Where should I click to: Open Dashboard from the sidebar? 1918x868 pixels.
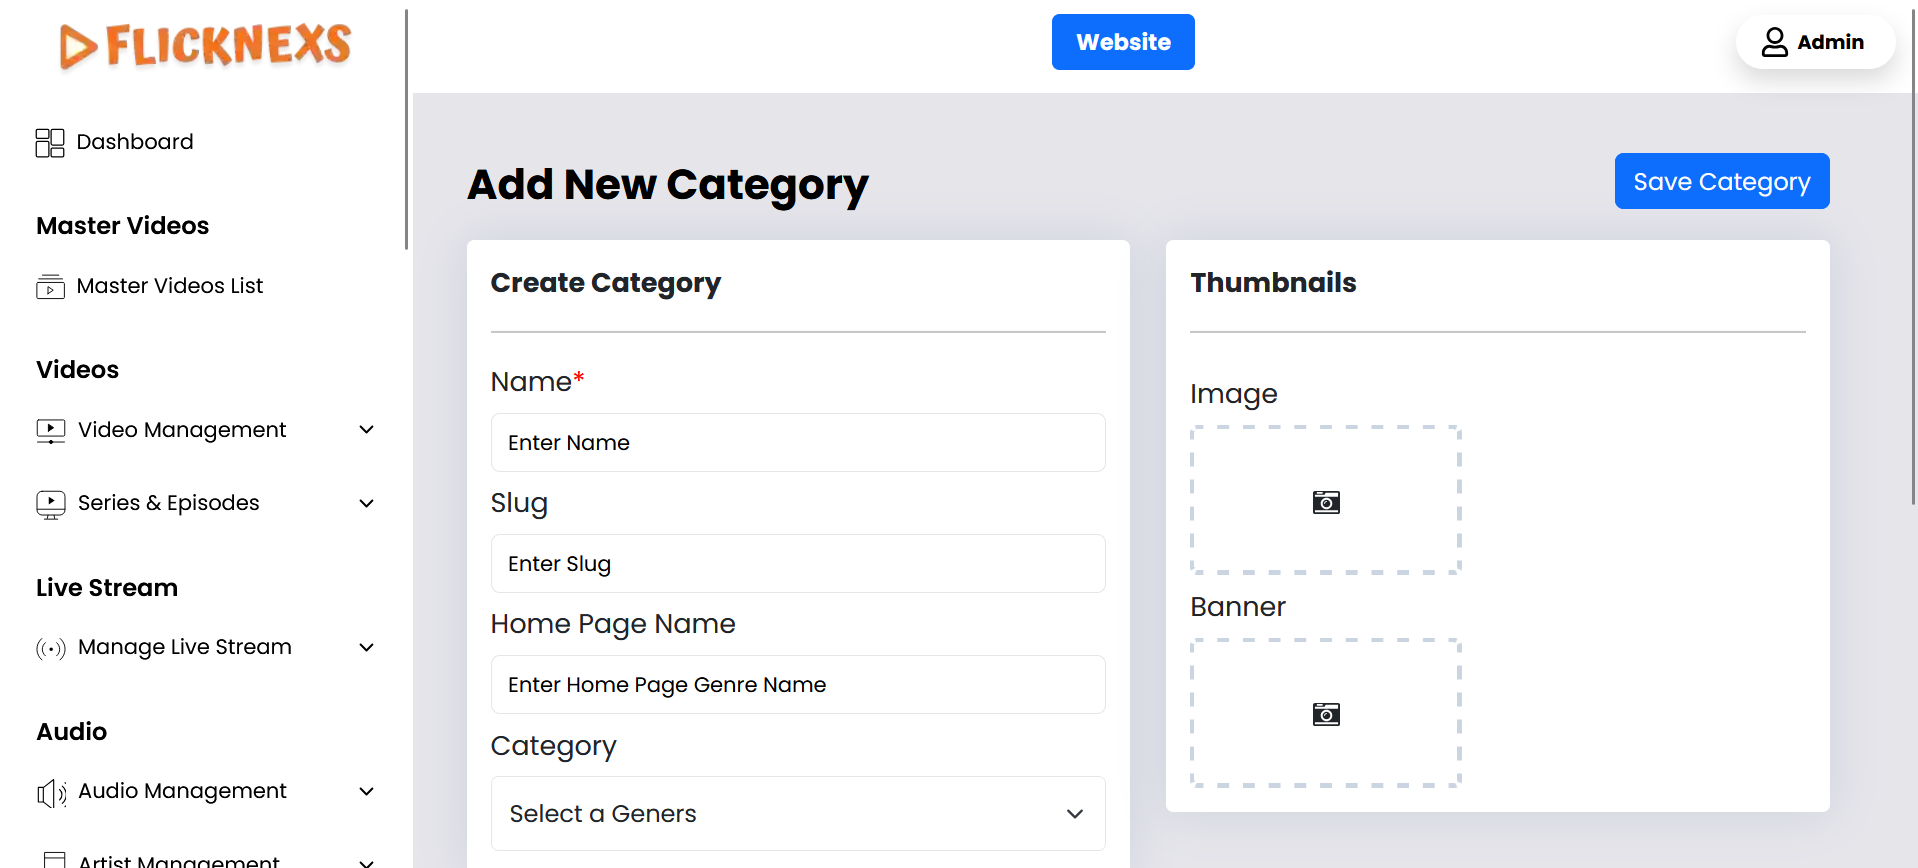pos(135,142)
